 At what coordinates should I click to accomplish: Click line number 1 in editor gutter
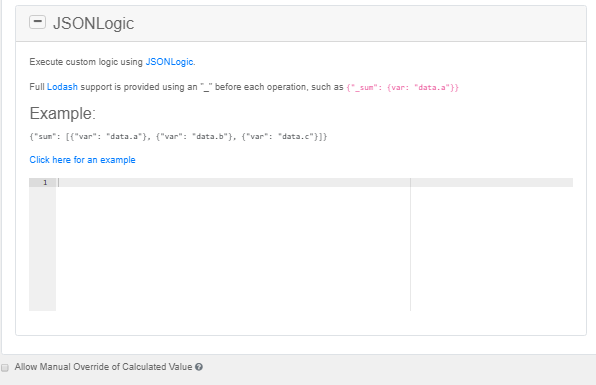[45, 183]
